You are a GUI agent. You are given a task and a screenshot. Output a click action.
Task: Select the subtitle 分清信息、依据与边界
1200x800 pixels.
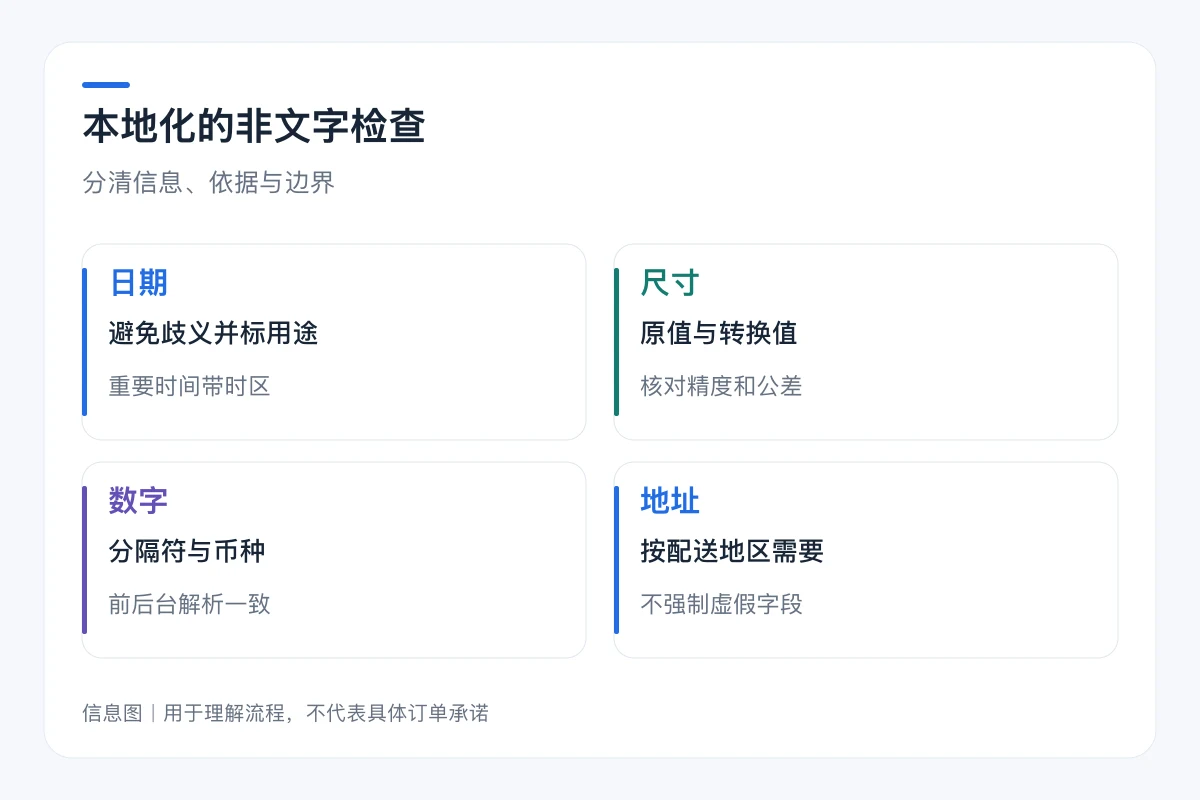(x=208, y=183)
